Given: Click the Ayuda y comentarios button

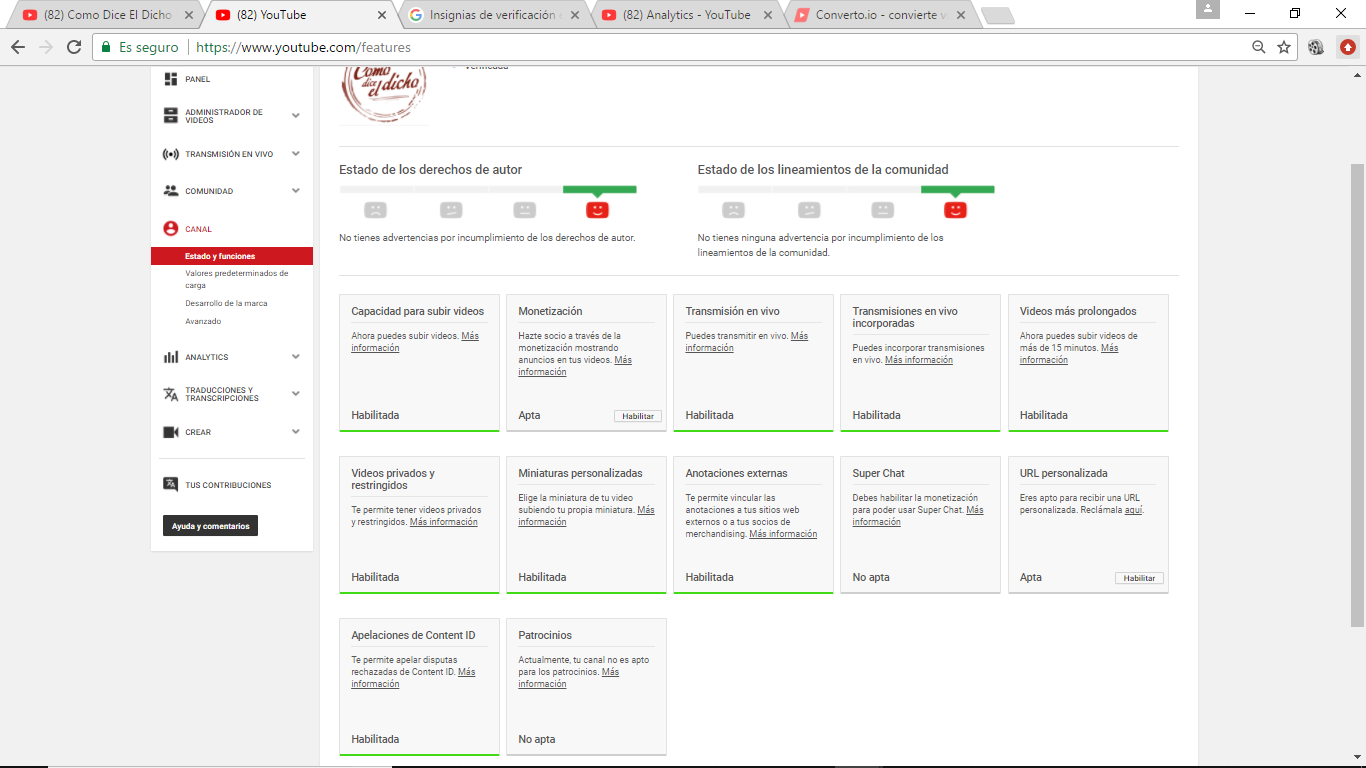Looking at the screenshot, I should pos(210,526).
